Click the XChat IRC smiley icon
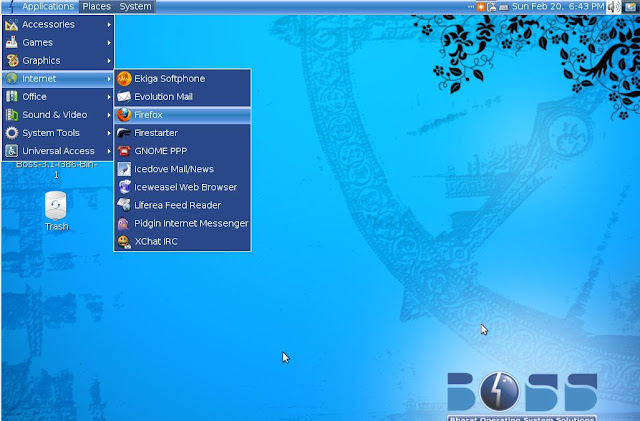The width and height of the screenshot is (640, 421). pyautogui.click(x=124, y=241)
